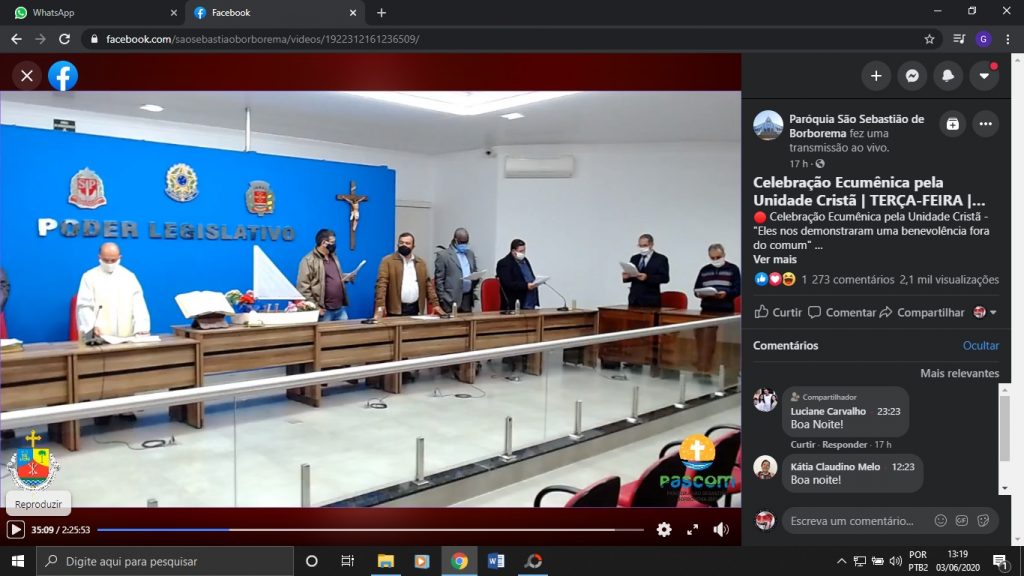The width and height of the screenshot is (1024, 576).
Task: Open Kátia Claudino Melo's profile name
Action: click(x=835, y=467)
